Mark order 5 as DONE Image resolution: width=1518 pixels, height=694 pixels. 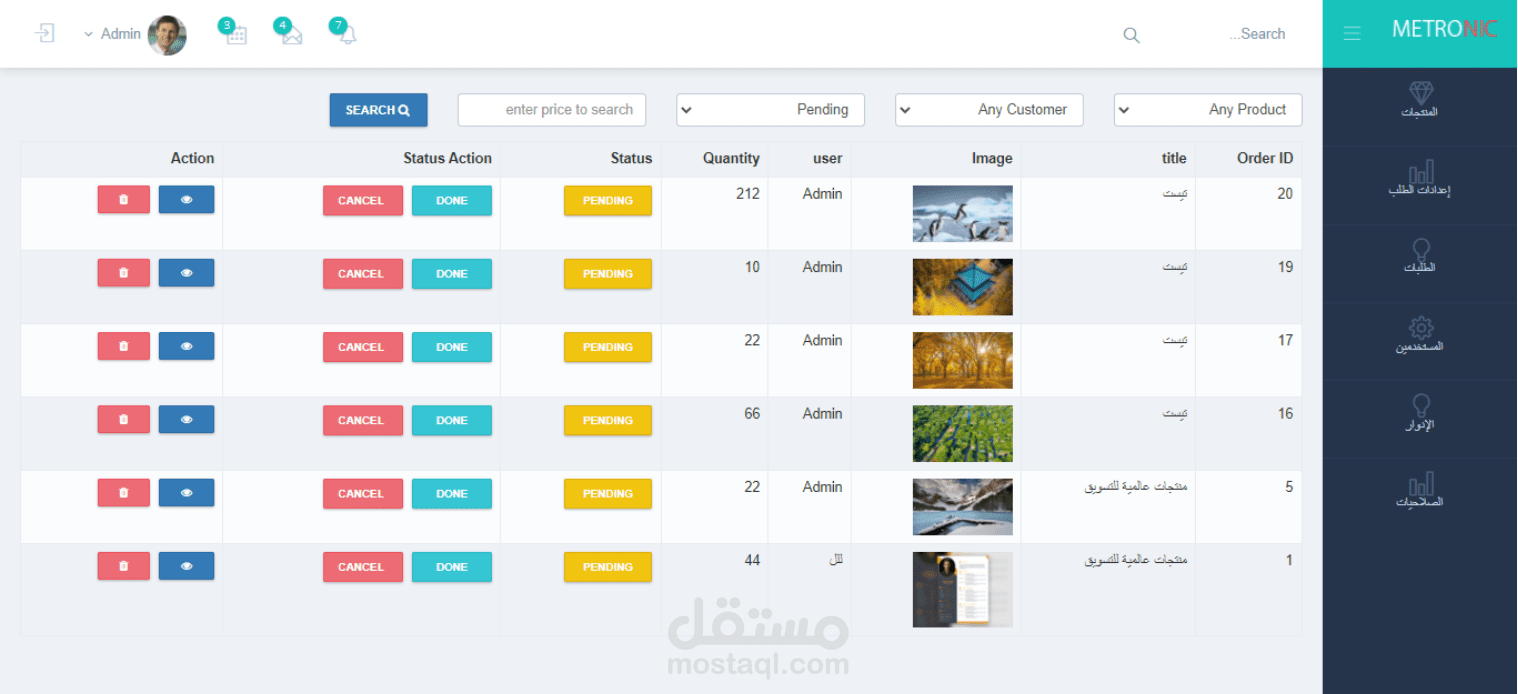[452, 494]
